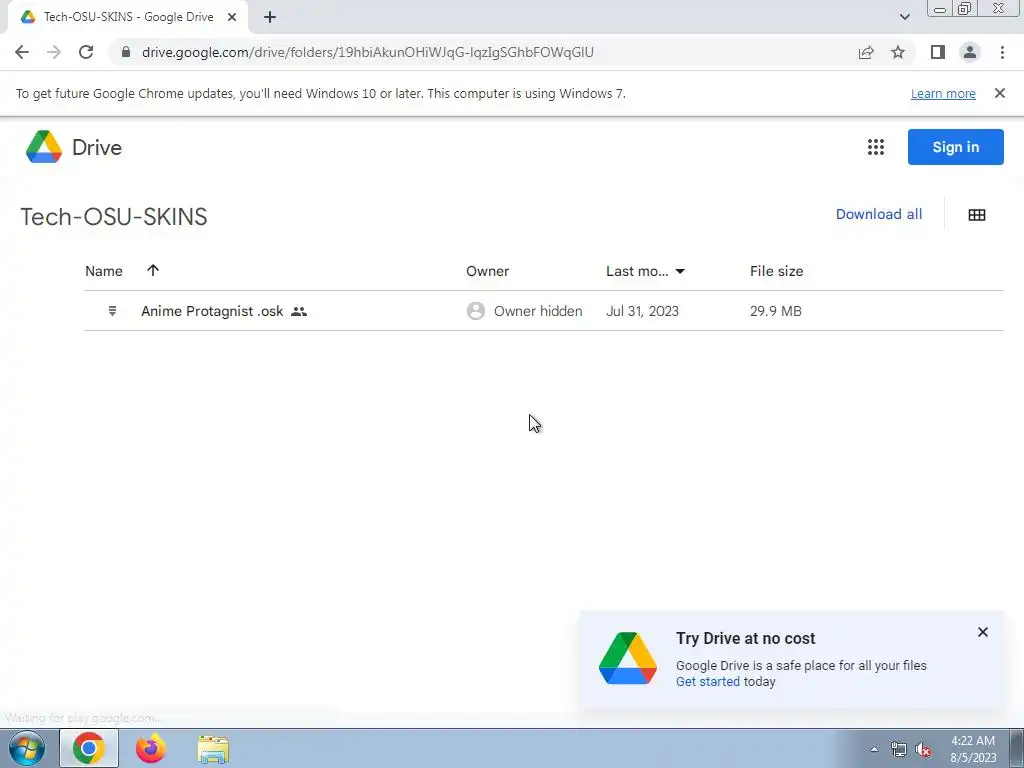Click the Owner column header

[487, 271]
